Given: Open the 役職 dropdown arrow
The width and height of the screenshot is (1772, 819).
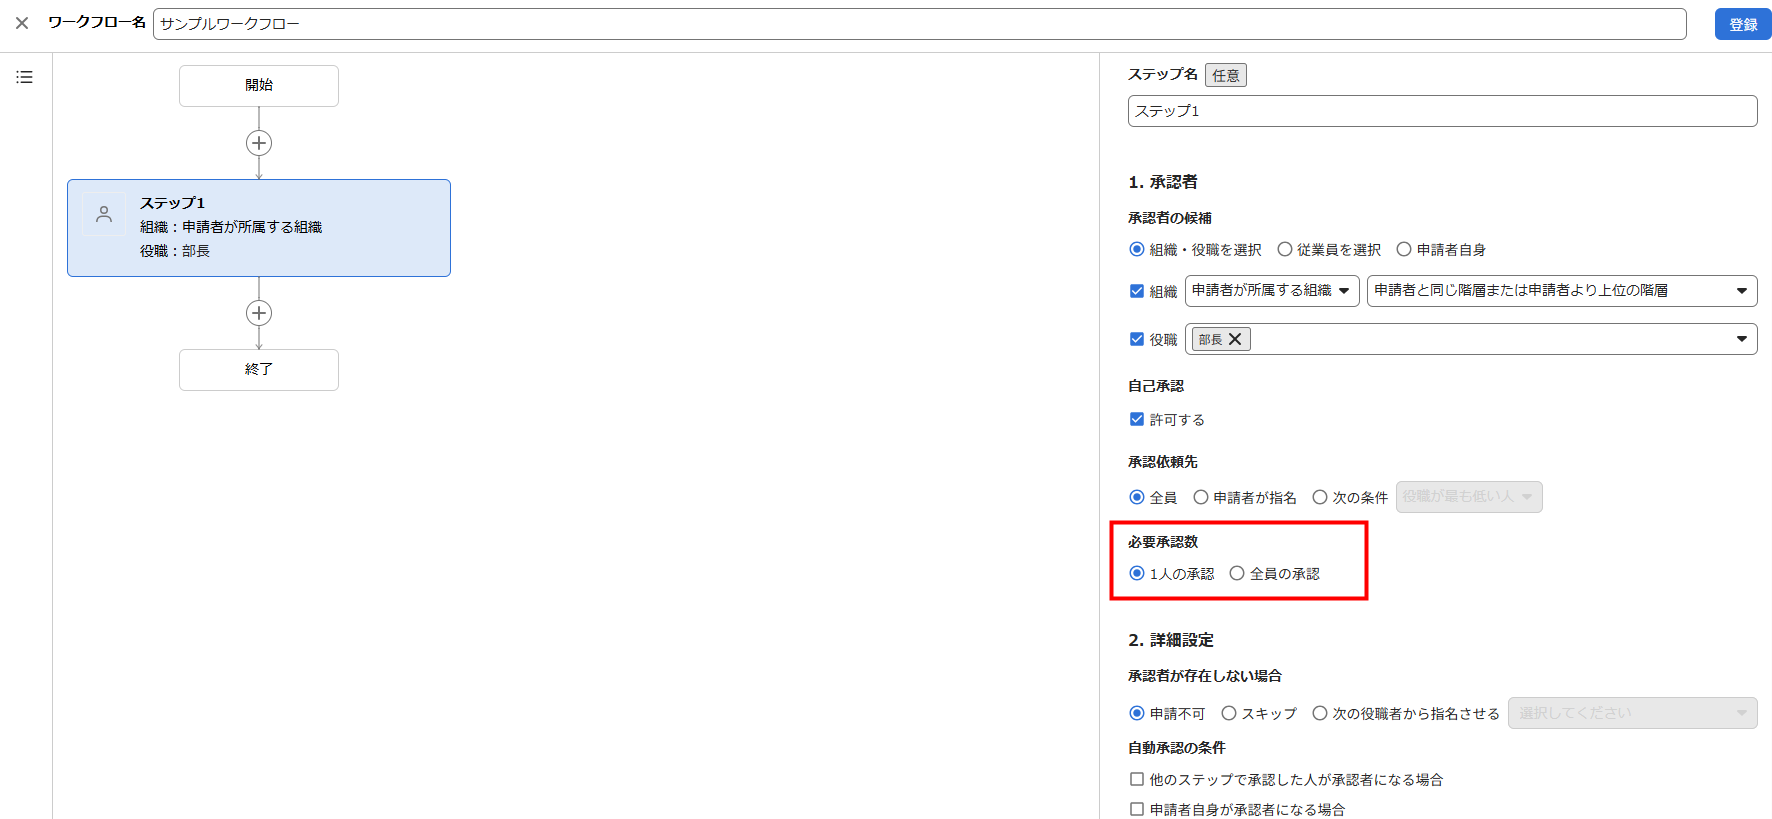Looking at the screenshot, I should pyautogui.click(x=1741, y=339).
